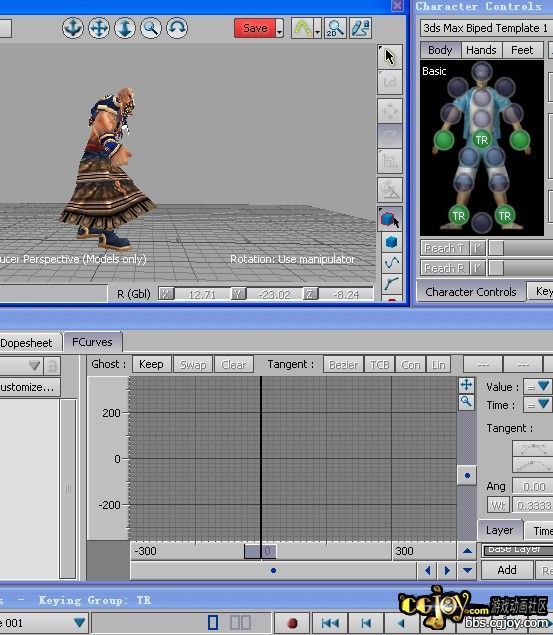Open the take 001 dropdown
Viewport: 553px width, 635px height.
coord(79,622)
